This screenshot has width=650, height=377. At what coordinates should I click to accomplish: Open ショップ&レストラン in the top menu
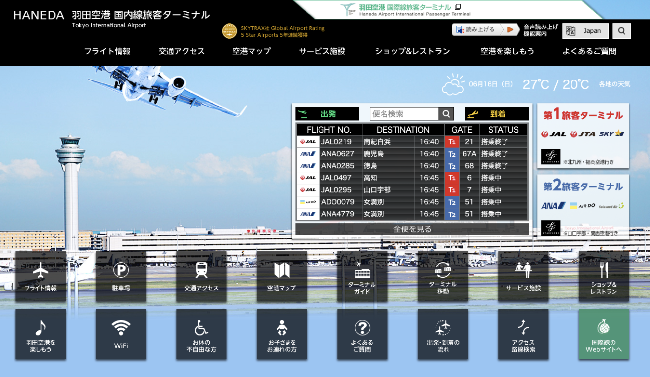[x=412, y=51]
